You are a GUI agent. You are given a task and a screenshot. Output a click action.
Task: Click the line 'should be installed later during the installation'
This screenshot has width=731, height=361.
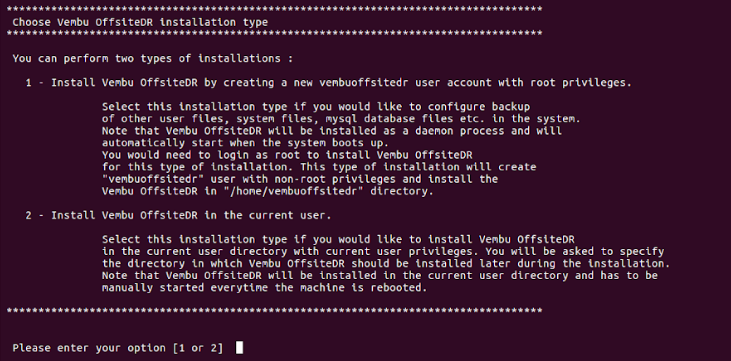pyautogui.click(x=386, y=264)
